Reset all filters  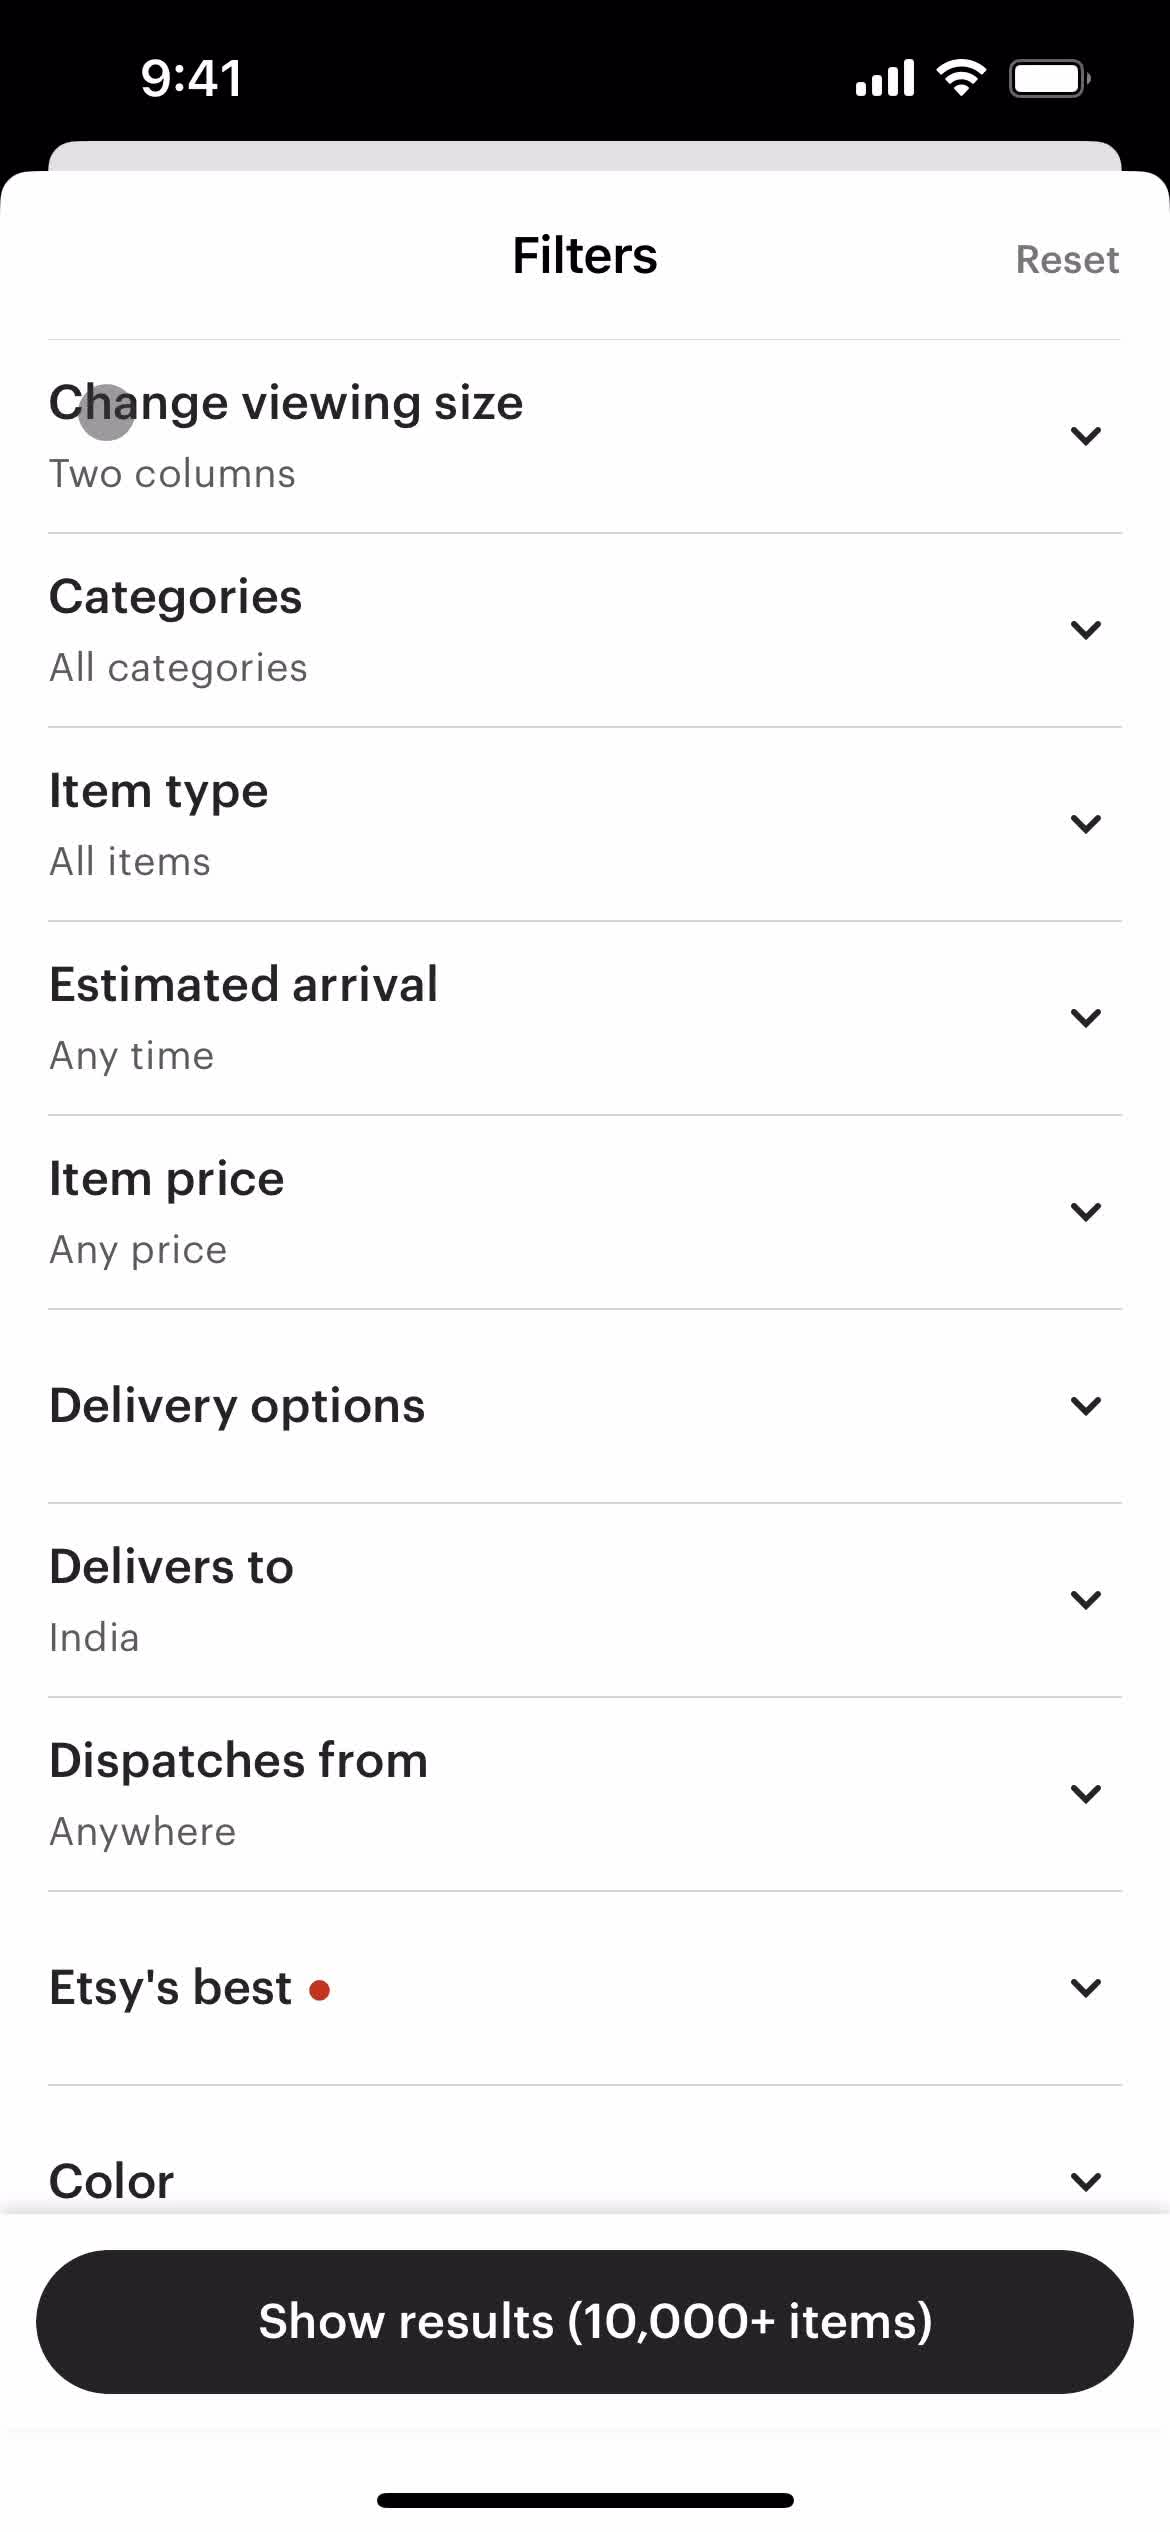pos(1067,259)
